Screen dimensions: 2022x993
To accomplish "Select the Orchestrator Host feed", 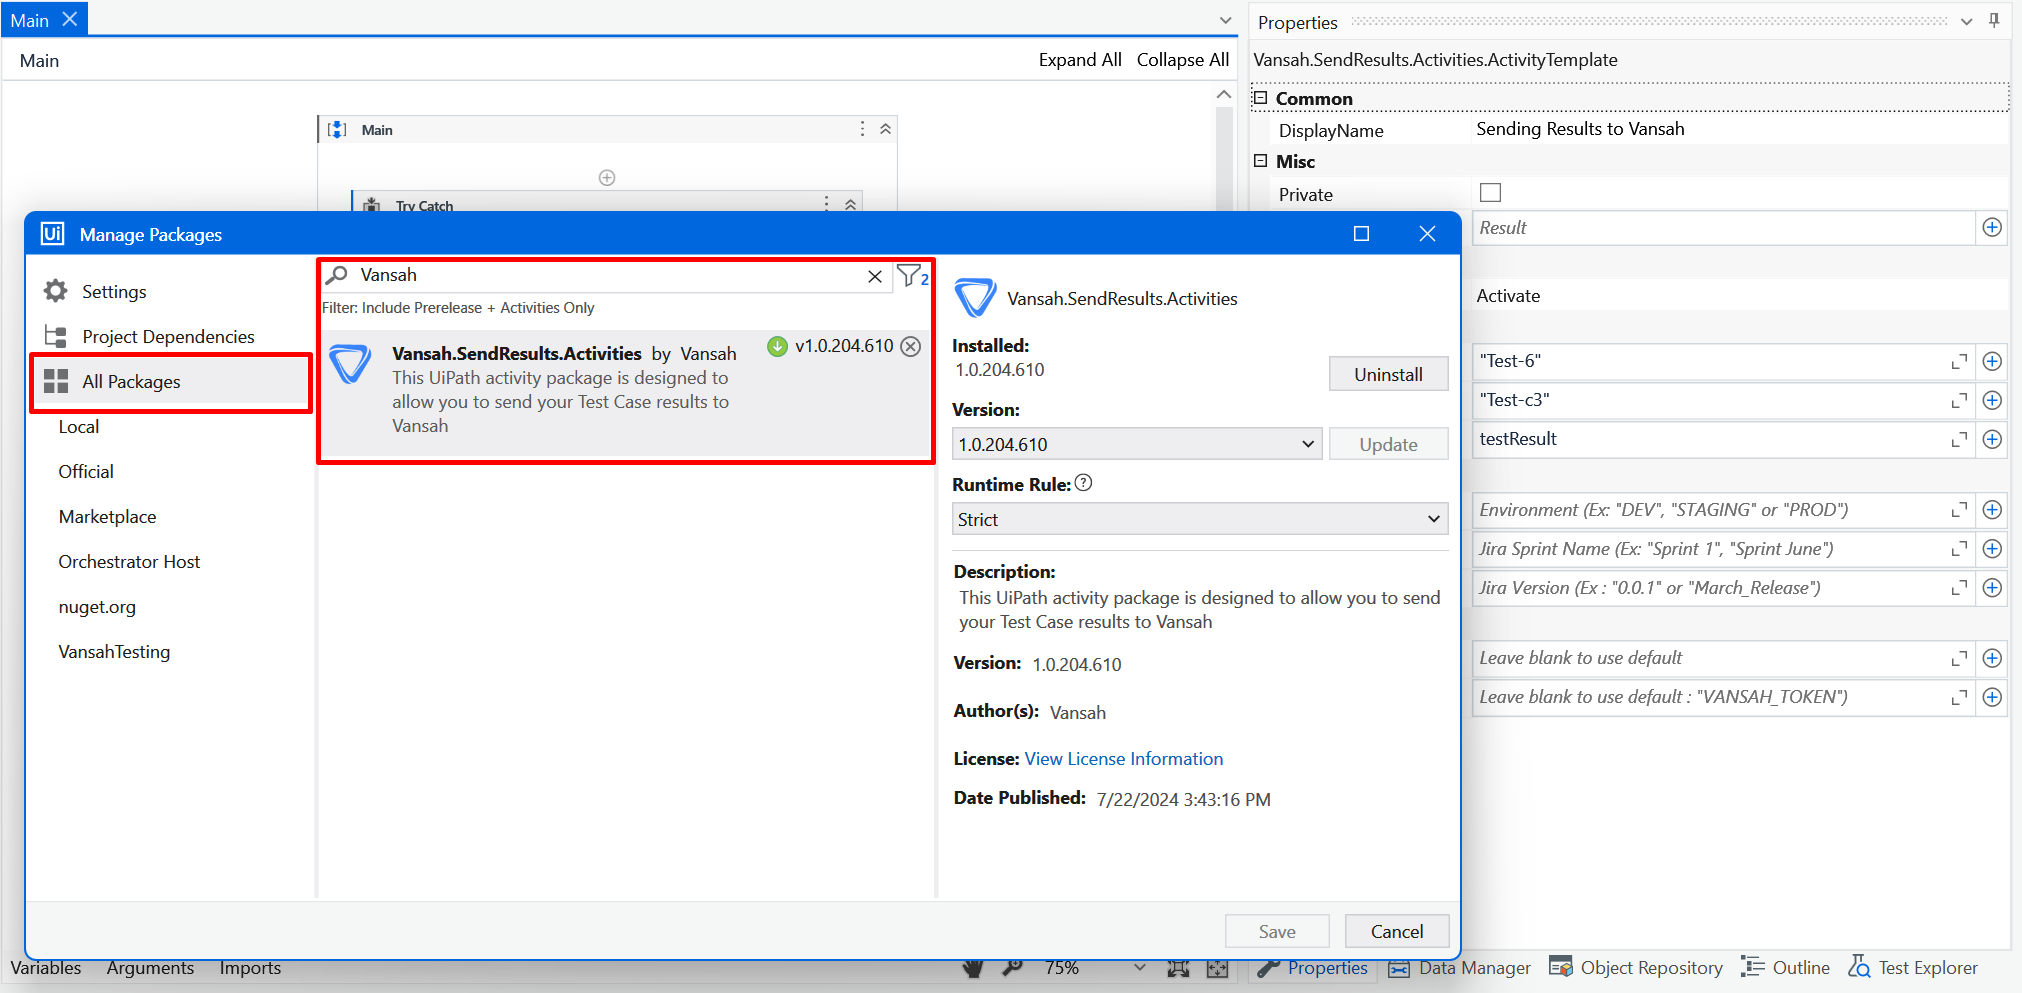I will (x=129, y=562).
